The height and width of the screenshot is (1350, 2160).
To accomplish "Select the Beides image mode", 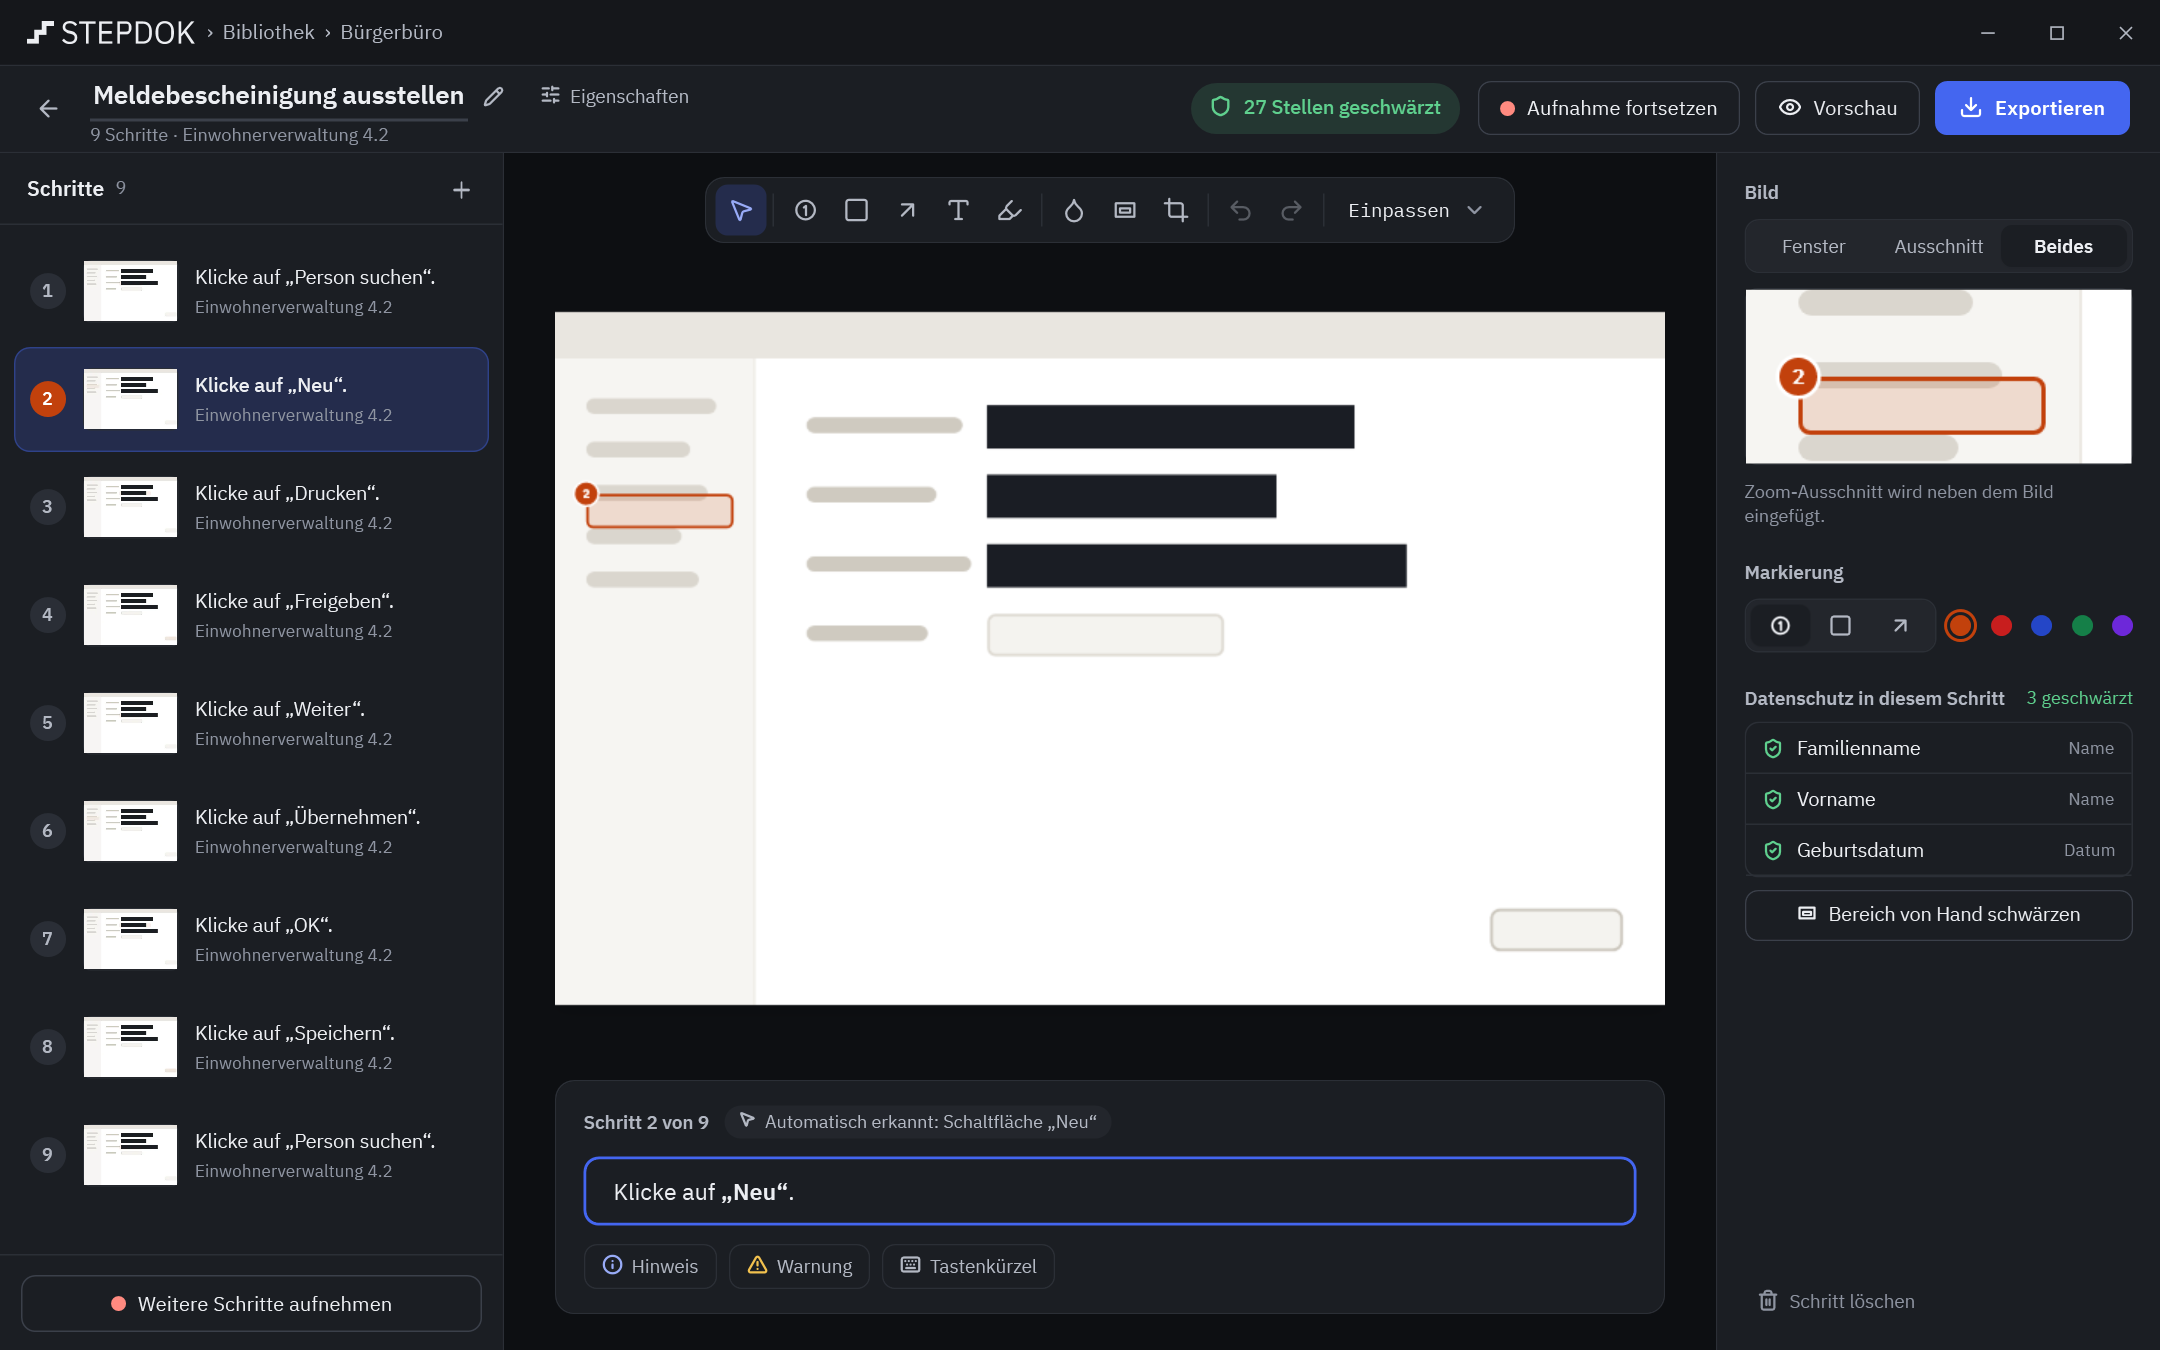I will tap(2063, 246).
